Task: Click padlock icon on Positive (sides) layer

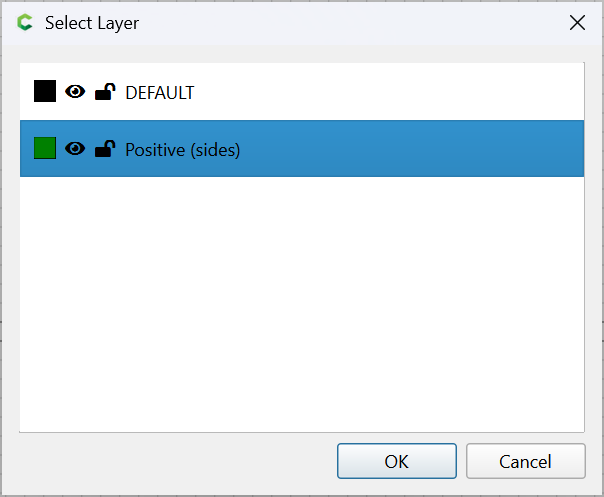Action: 105,149
